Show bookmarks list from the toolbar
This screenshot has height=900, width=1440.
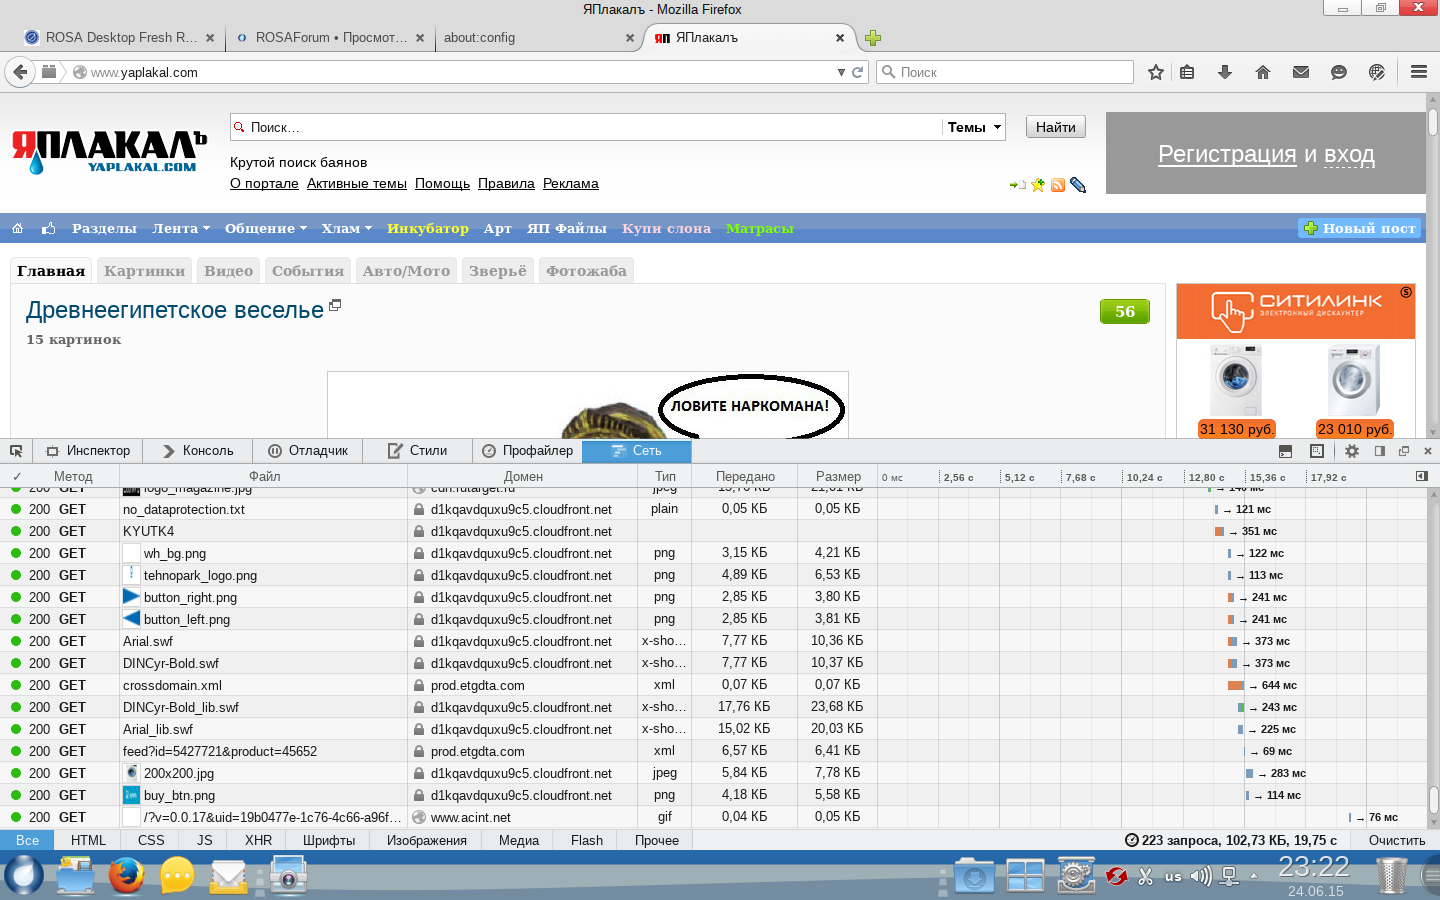click(1187, 72)
